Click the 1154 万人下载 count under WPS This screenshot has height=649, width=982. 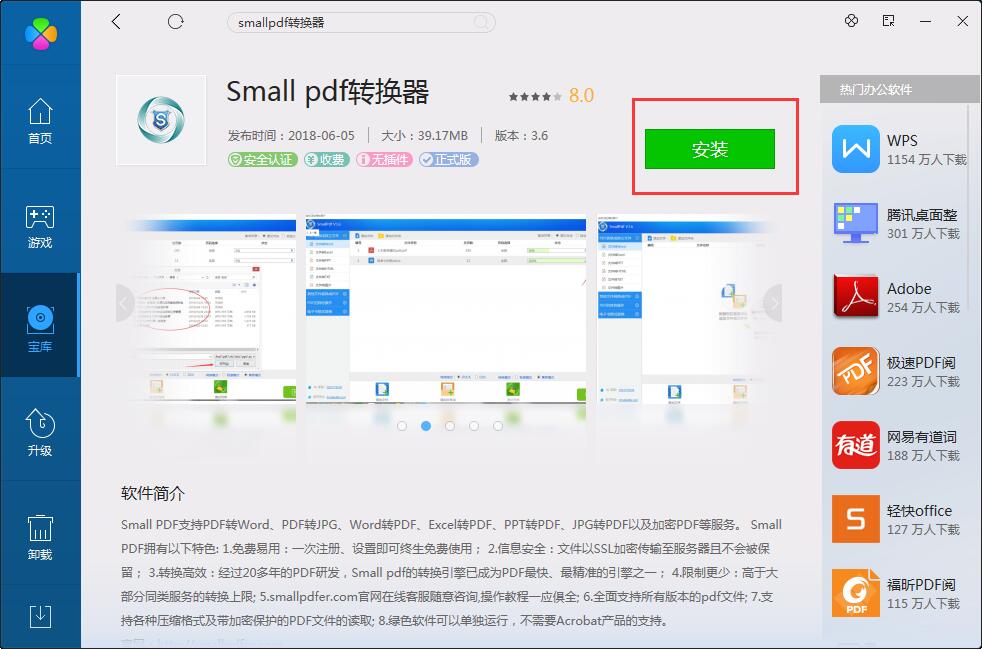pyautogui.click(x=927, y=160)
